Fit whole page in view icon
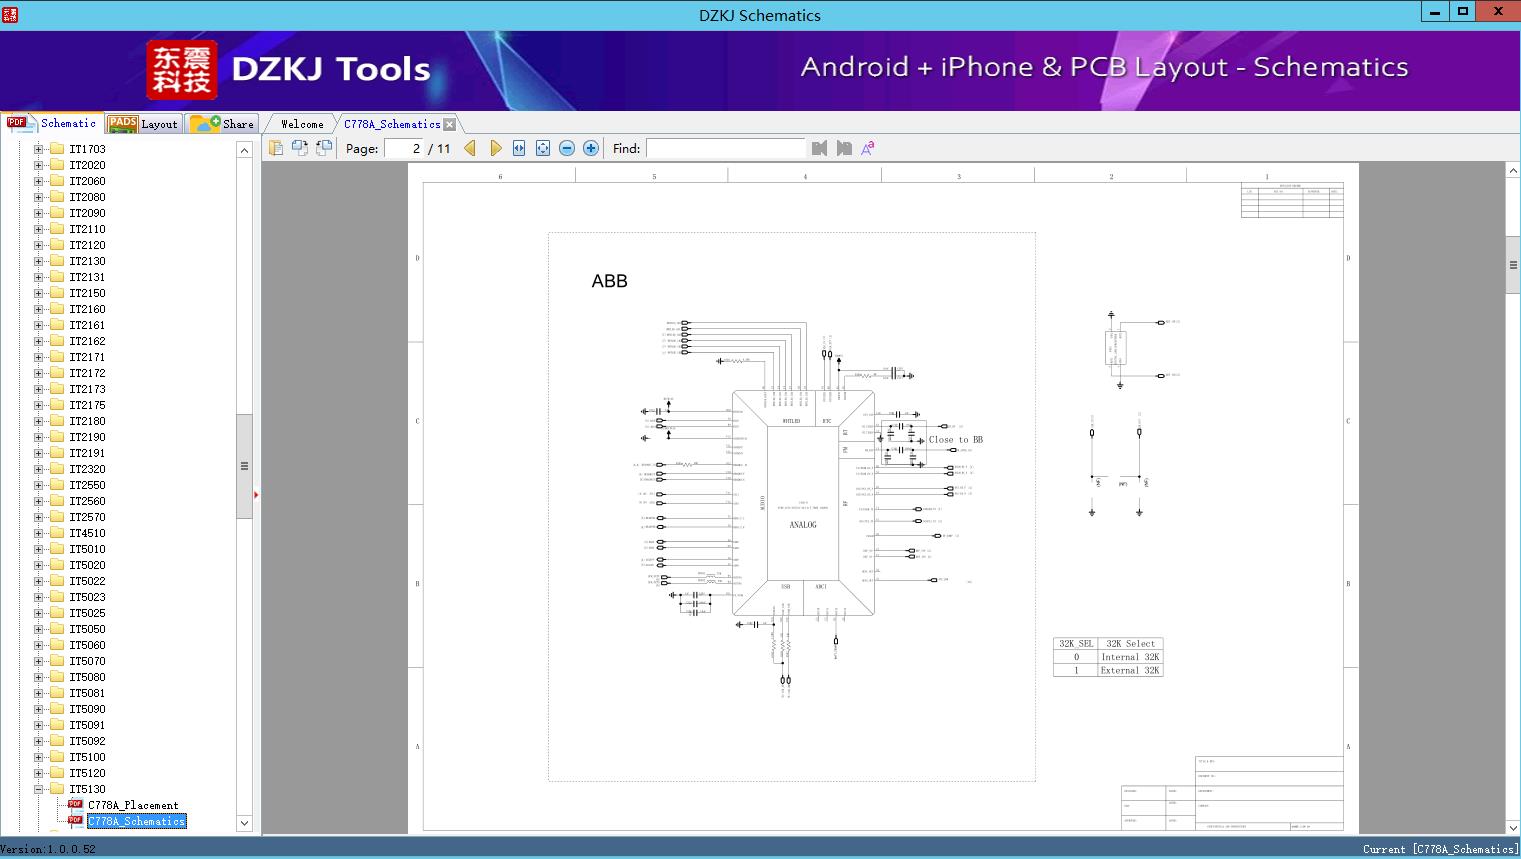Screen dimensions: 1521x859 pyautogui.click(x=543, y=148)
